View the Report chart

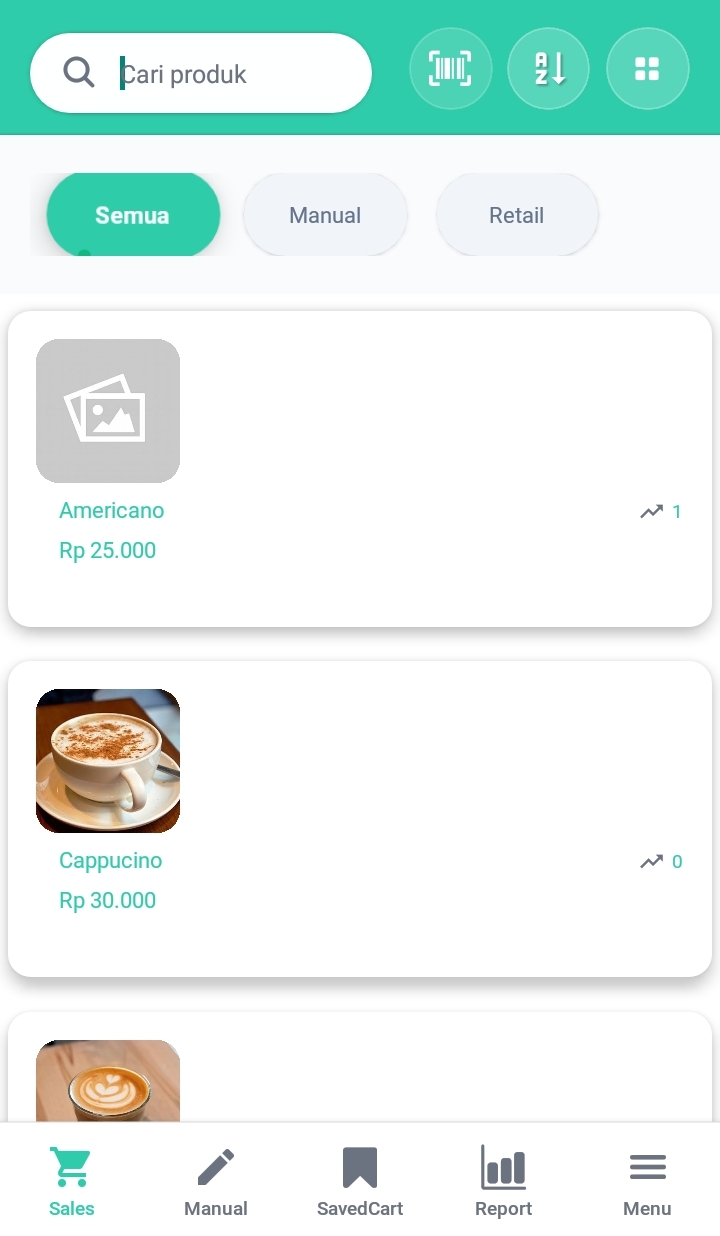(503, 1180)
